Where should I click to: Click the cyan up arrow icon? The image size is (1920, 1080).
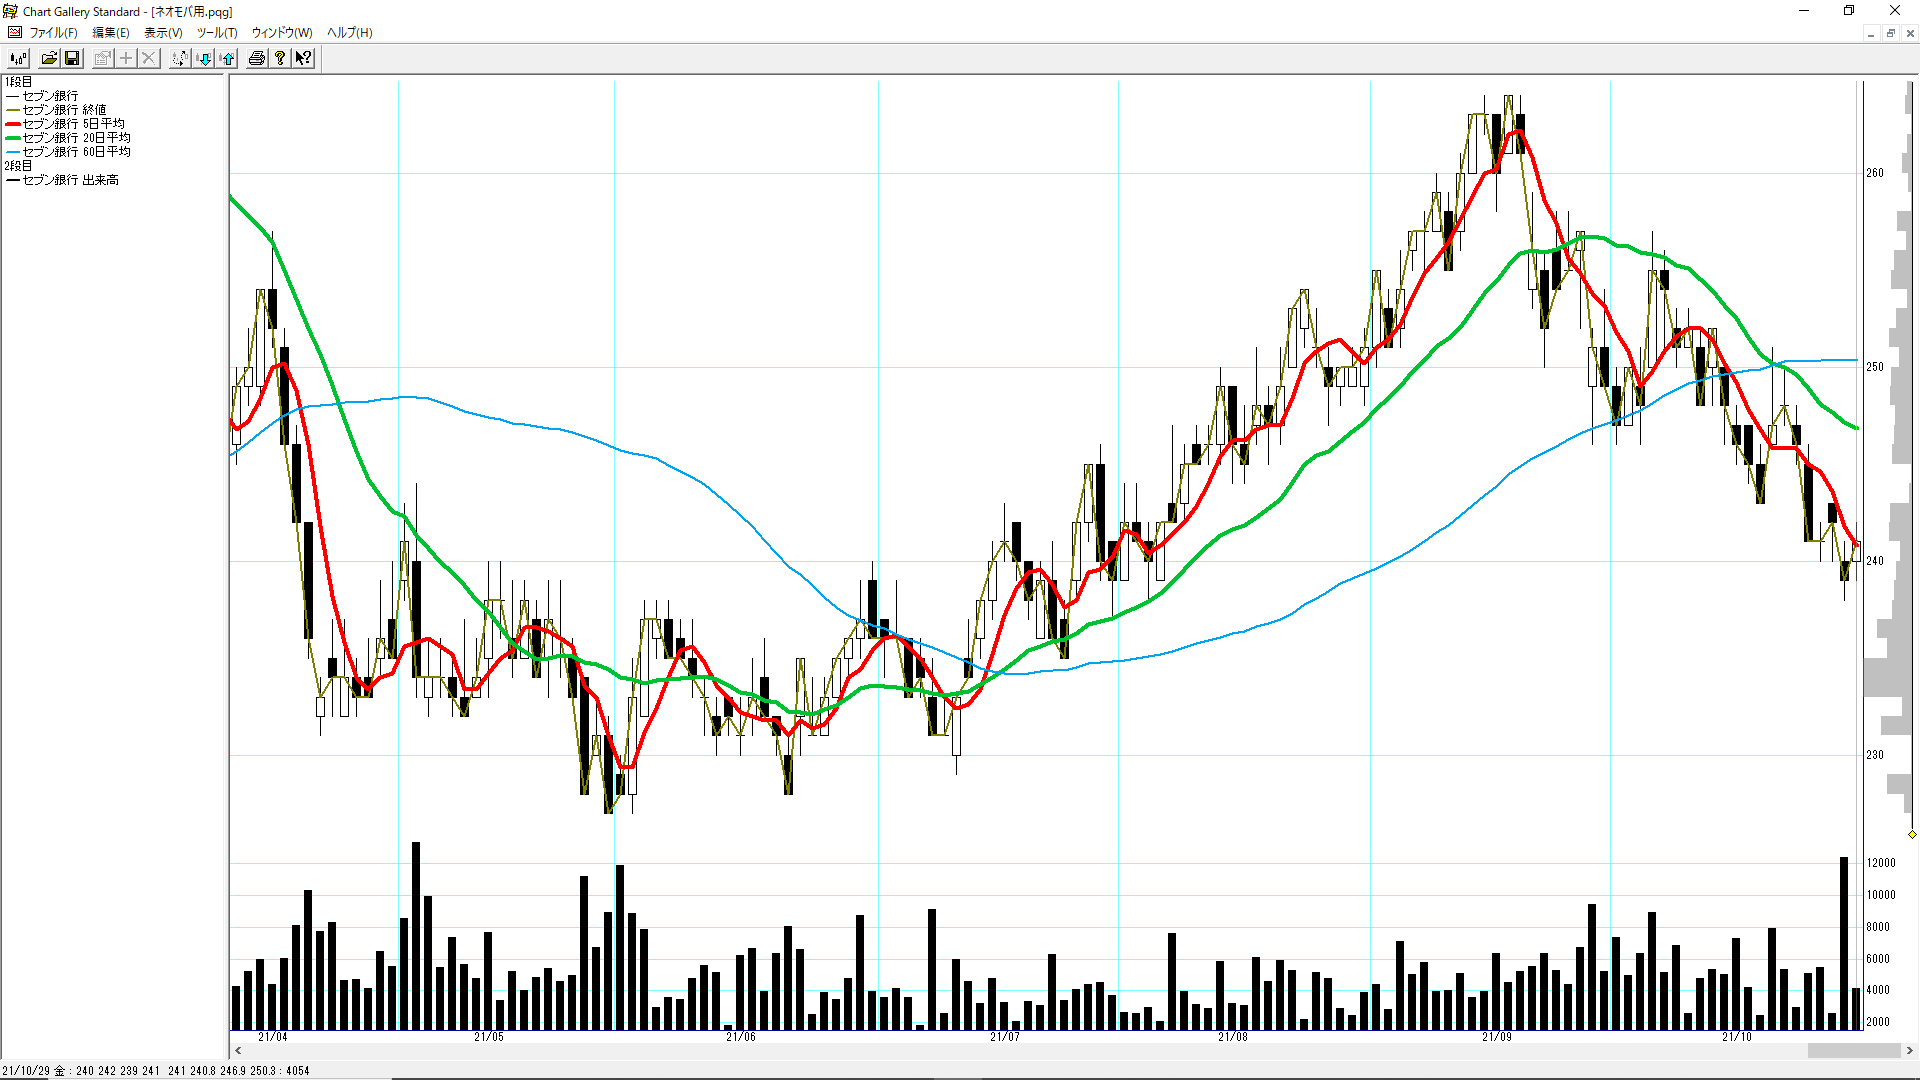[x=228, y=58]
